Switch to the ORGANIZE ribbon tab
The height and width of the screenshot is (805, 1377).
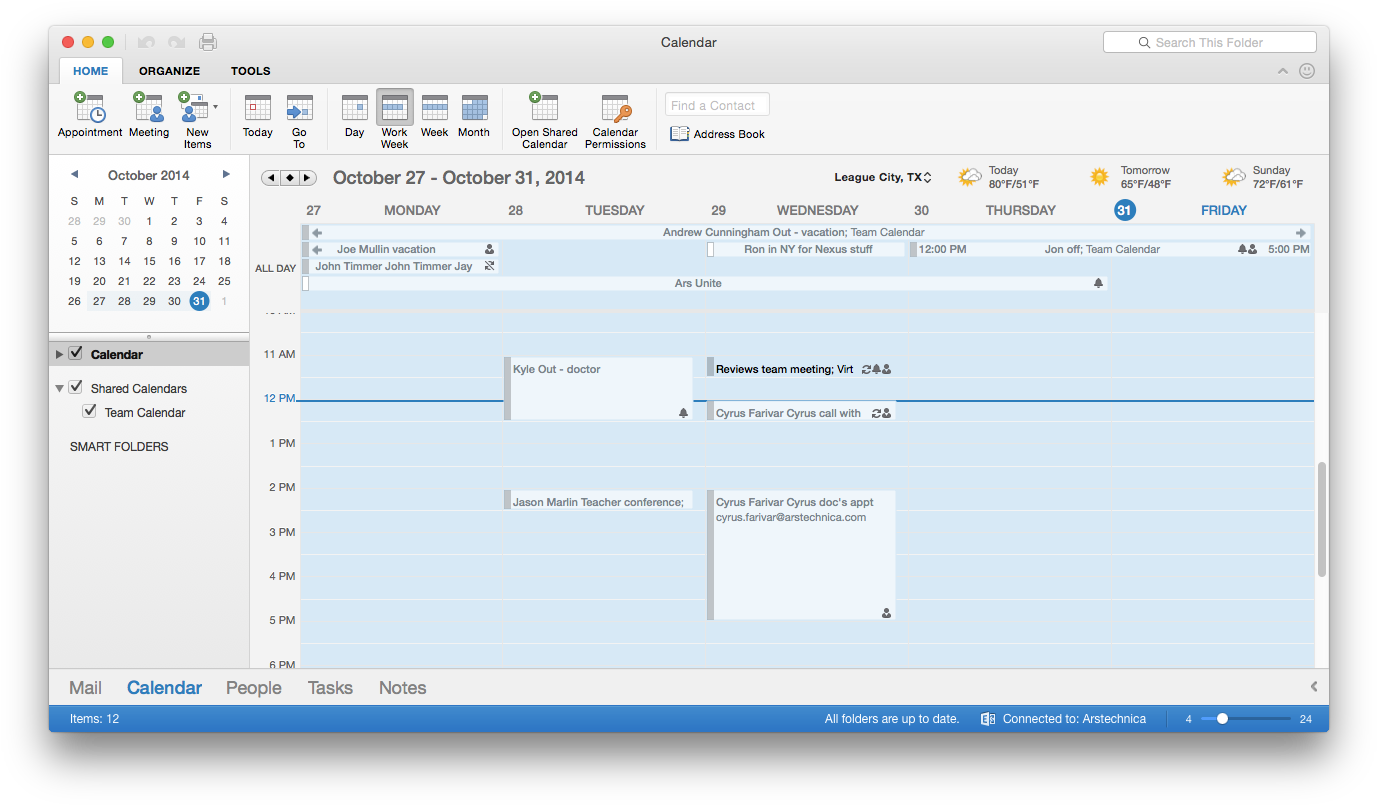169,71
